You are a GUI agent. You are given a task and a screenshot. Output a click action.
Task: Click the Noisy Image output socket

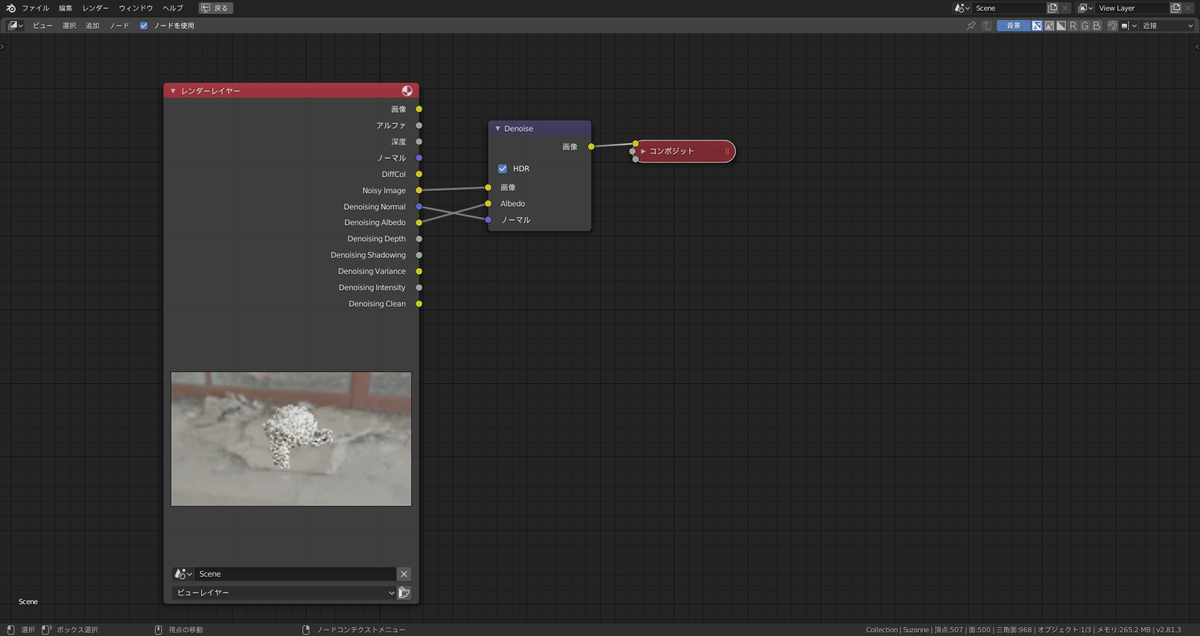419,190
